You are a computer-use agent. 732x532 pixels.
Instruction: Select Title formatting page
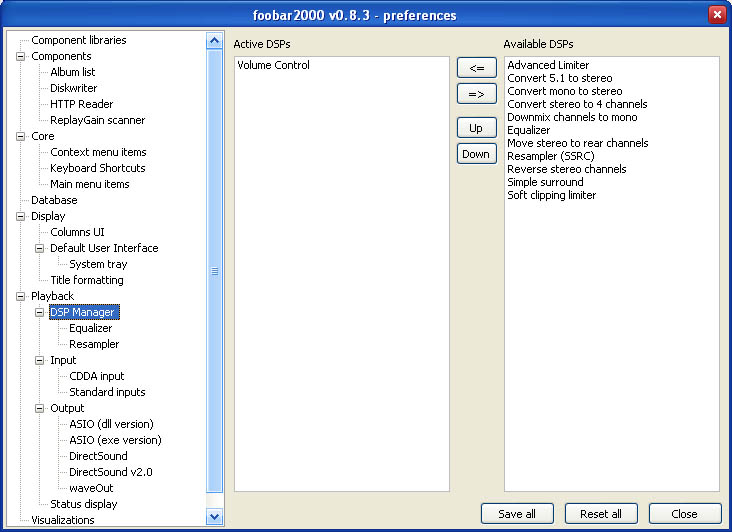[87, 280]
